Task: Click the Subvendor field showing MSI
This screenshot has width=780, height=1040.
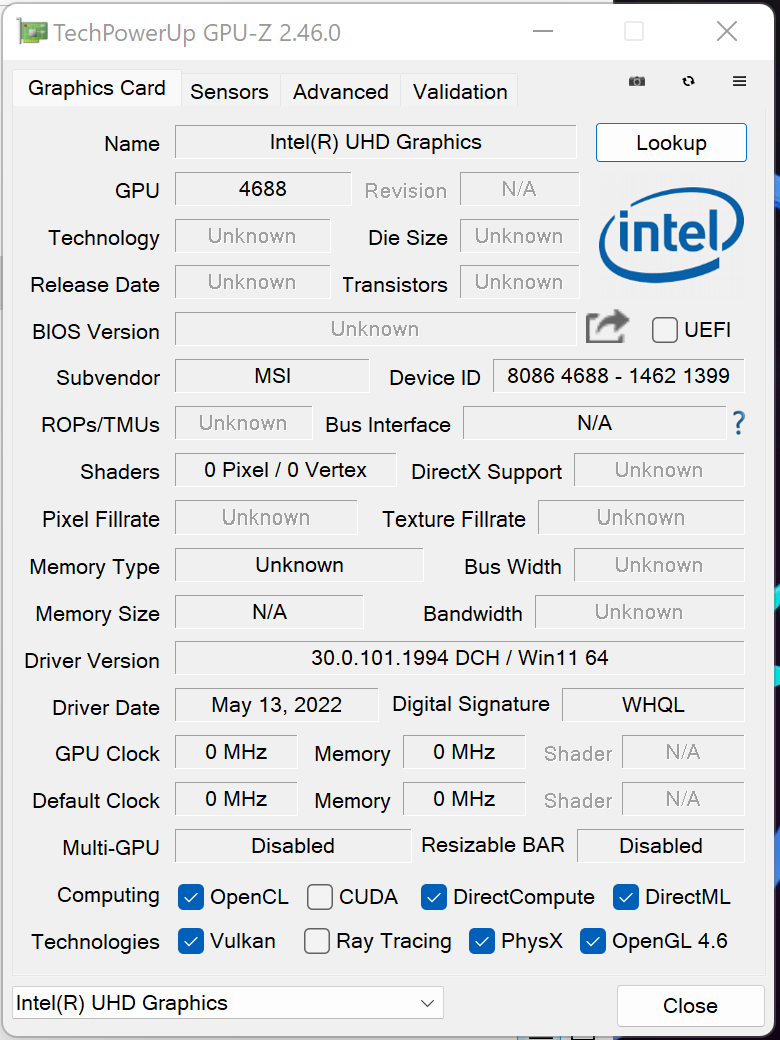Action: [x=272, y=376]
